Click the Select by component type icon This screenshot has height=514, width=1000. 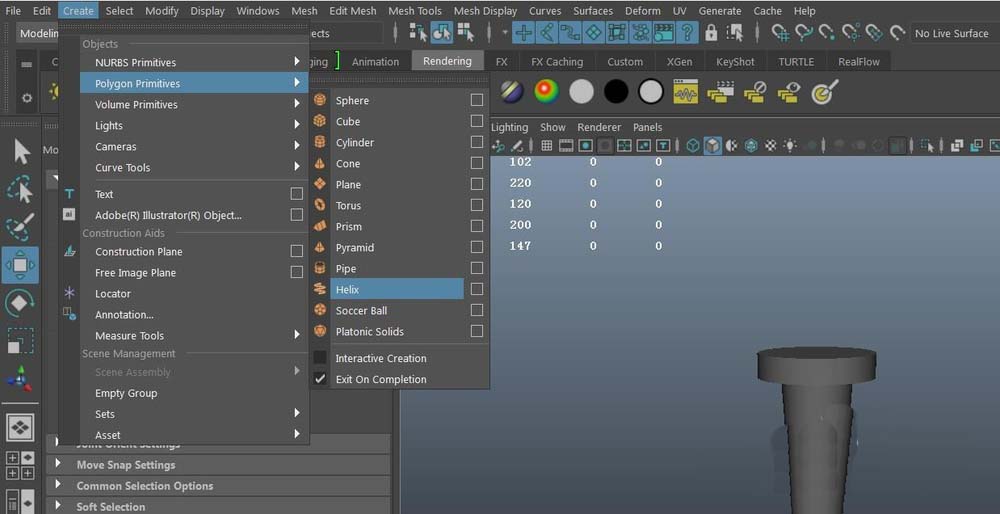[466, 33]
